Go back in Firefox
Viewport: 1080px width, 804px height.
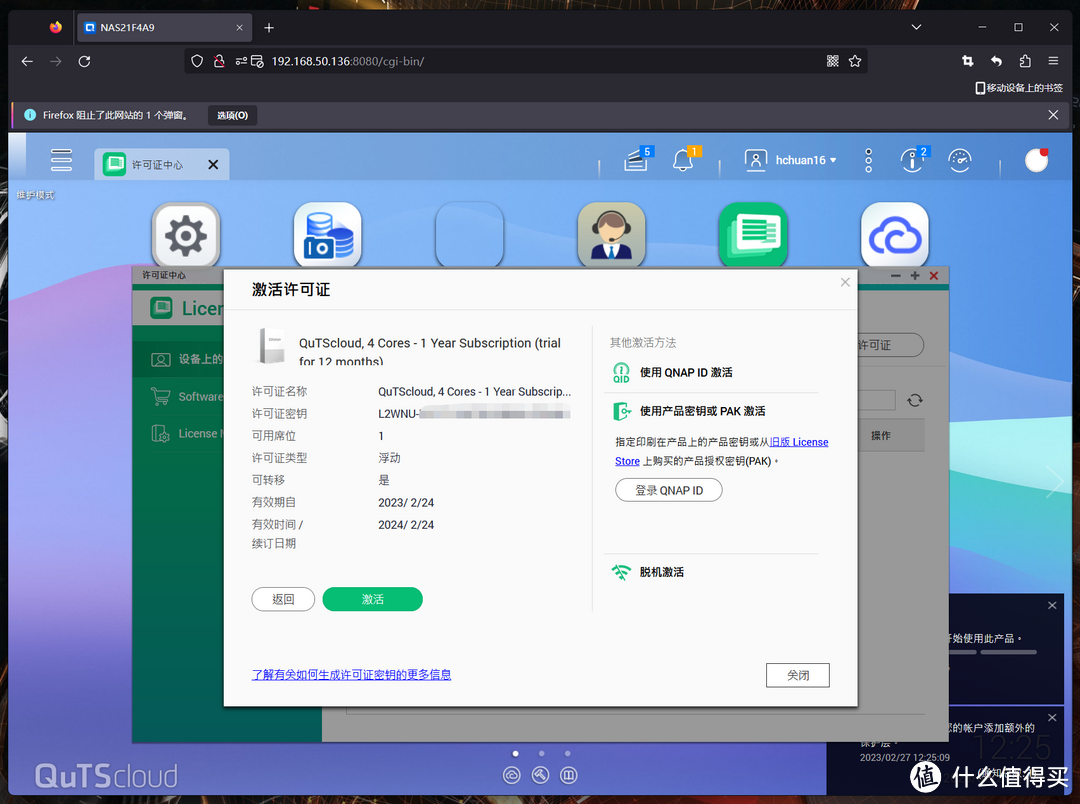click(27, 61)
